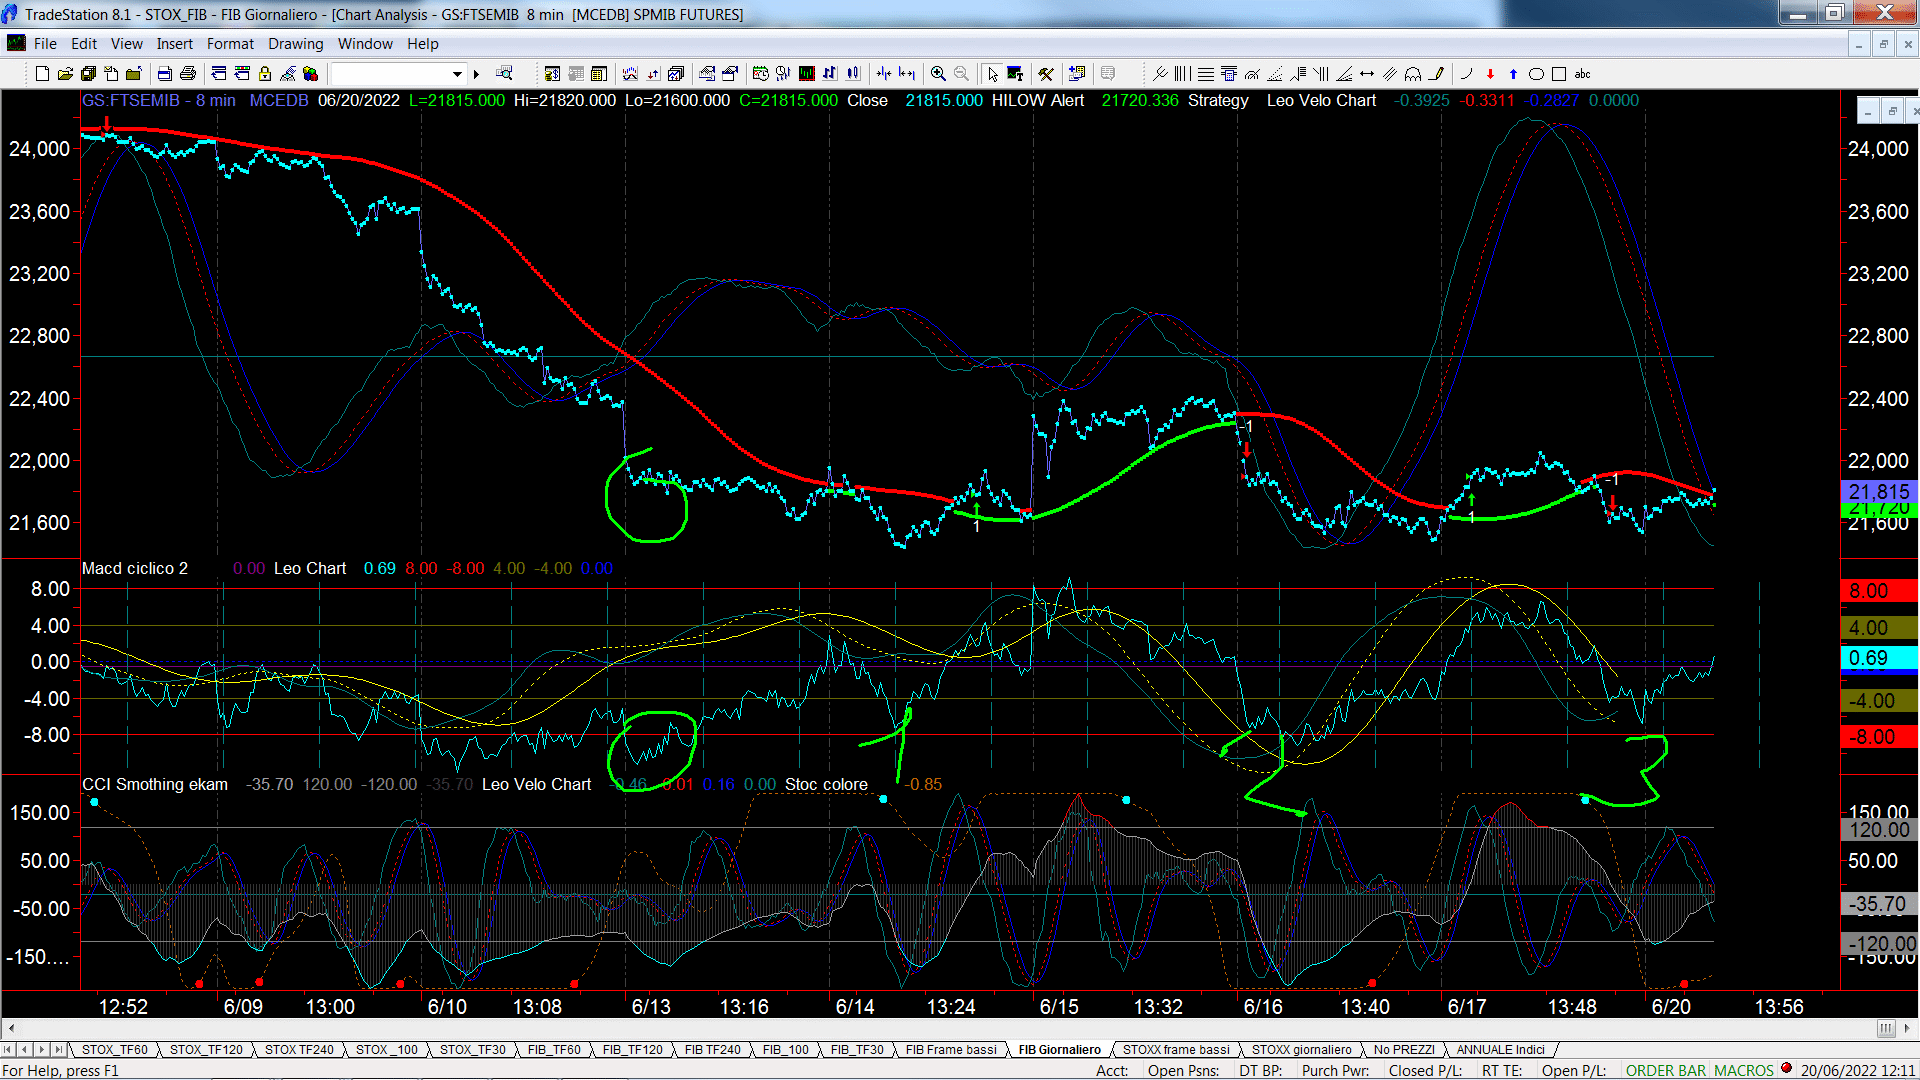Switch to the STOX _100 tab
This screenshot has width=1920, height=1080.
pos(386,1049)
